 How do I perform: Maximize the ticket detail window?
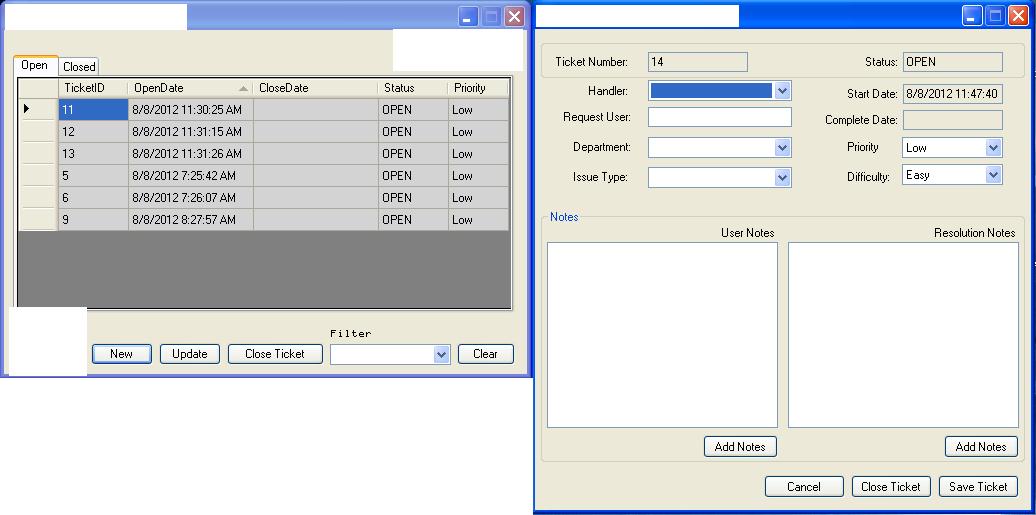[x=994, y=17]
